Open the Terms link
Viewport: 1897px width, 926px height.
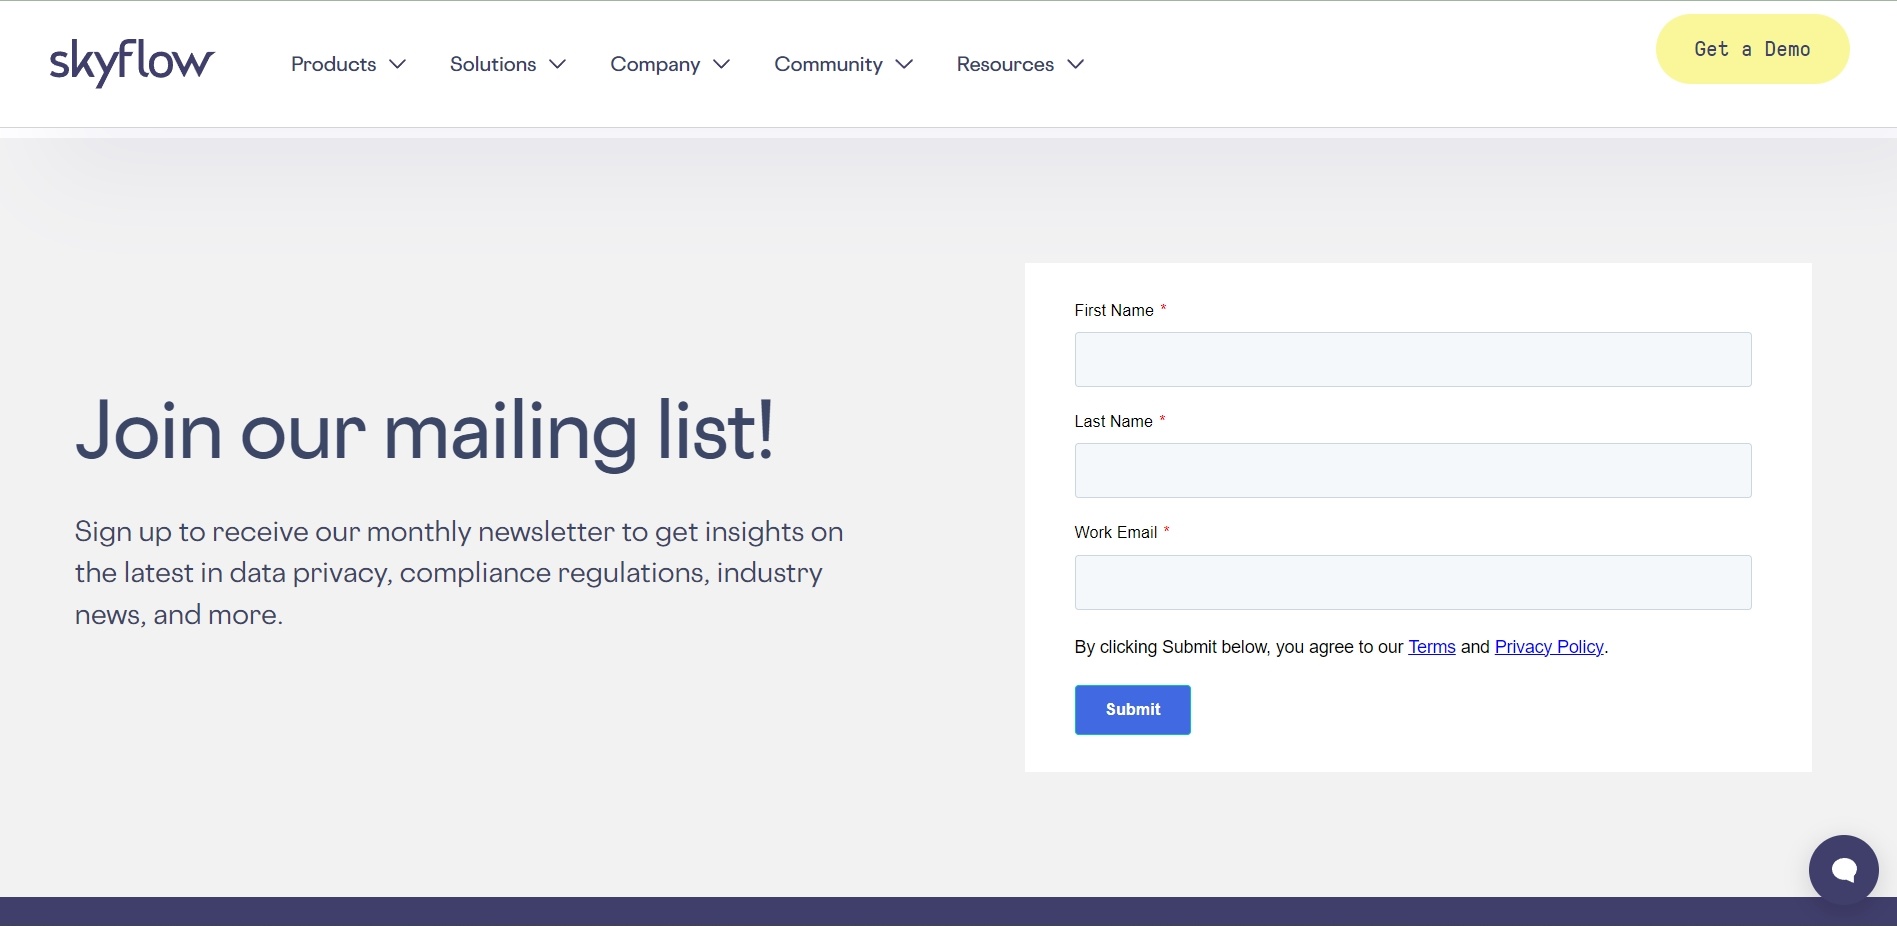[1431, 647]
